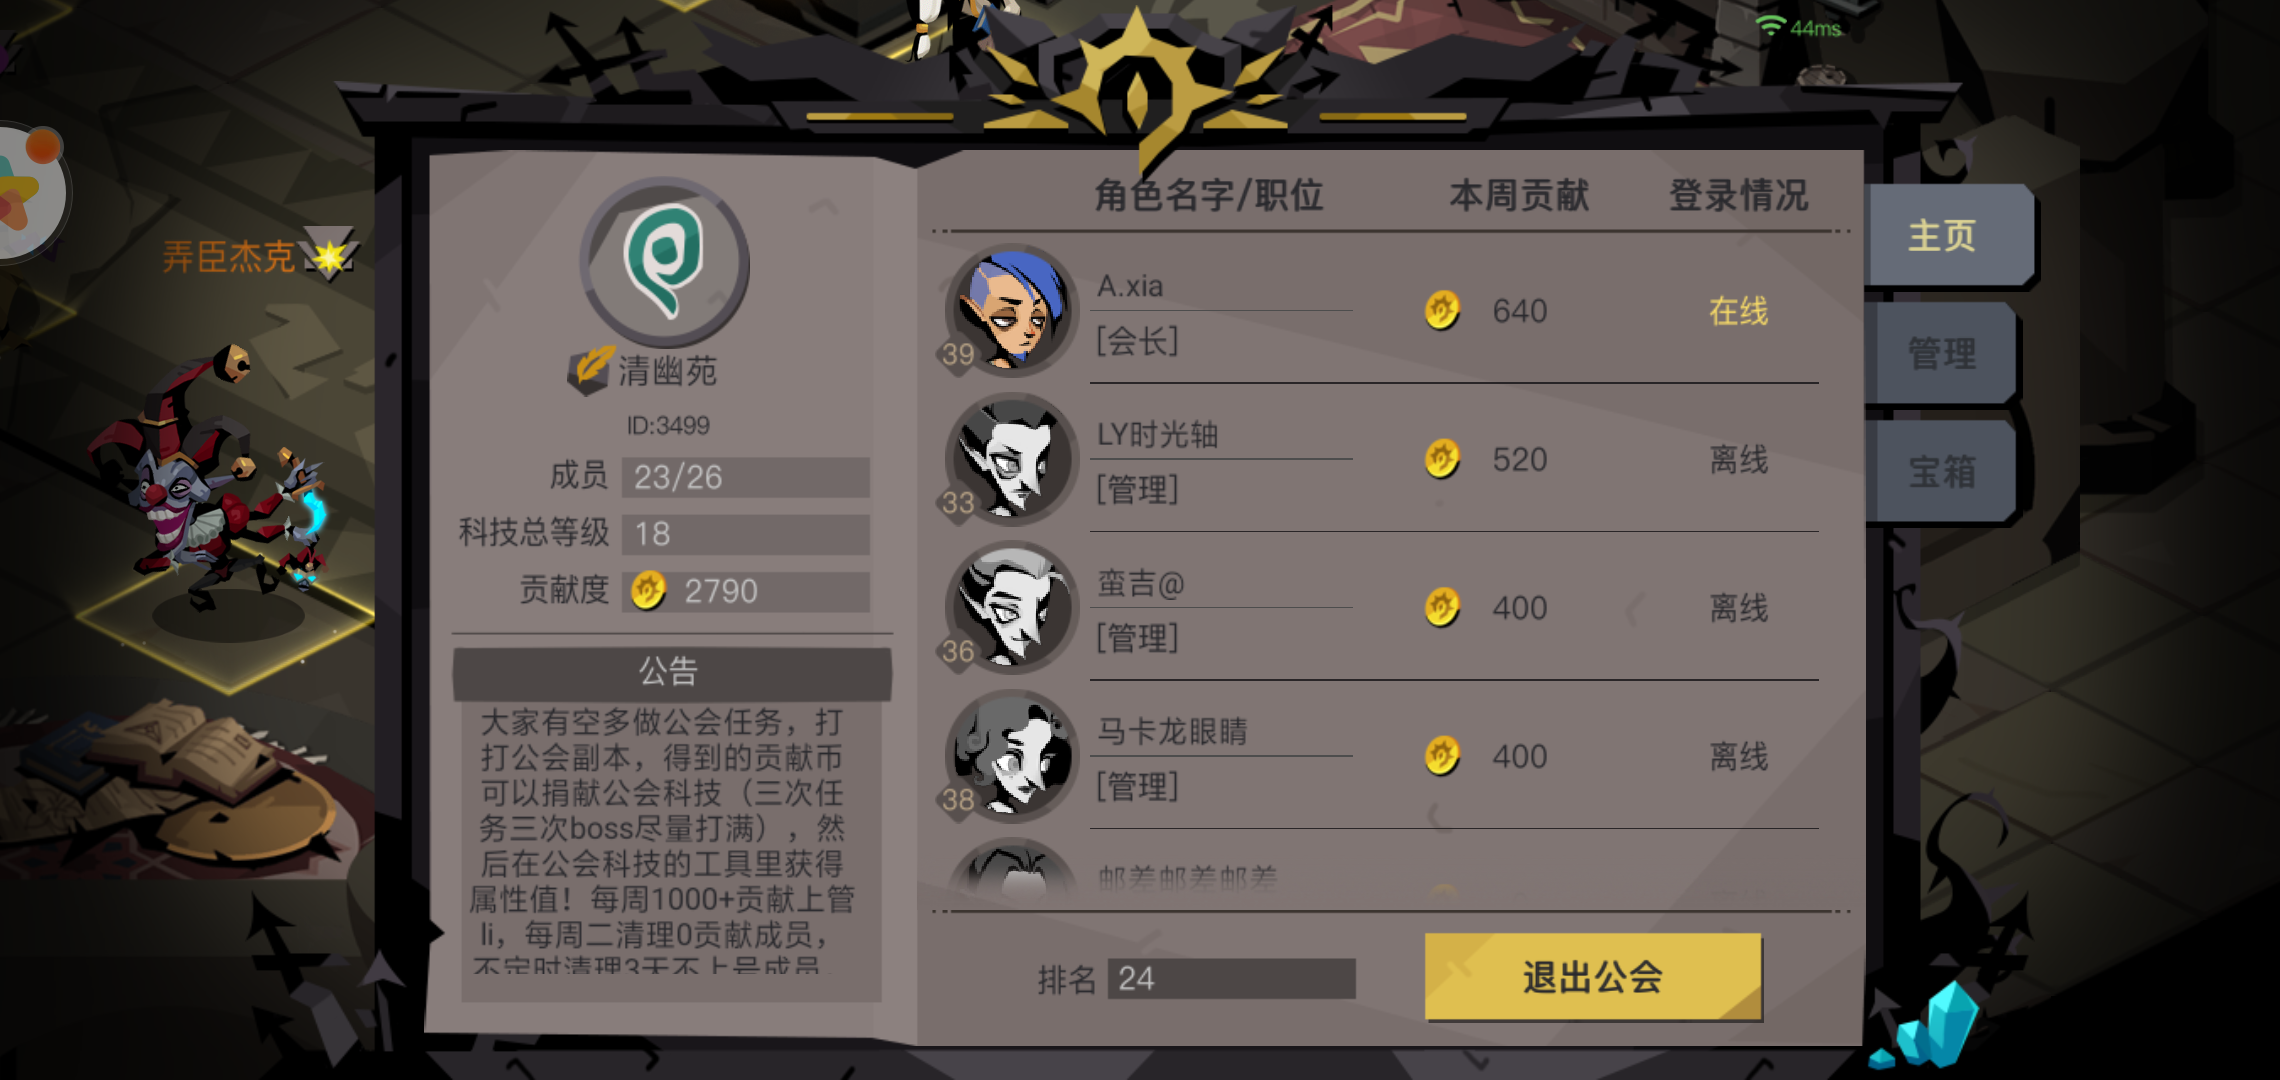Tap the 本周贡献 column header
This screenshot has height=1080, width=2280.
pyautogui.click(x=1519, y=195)
